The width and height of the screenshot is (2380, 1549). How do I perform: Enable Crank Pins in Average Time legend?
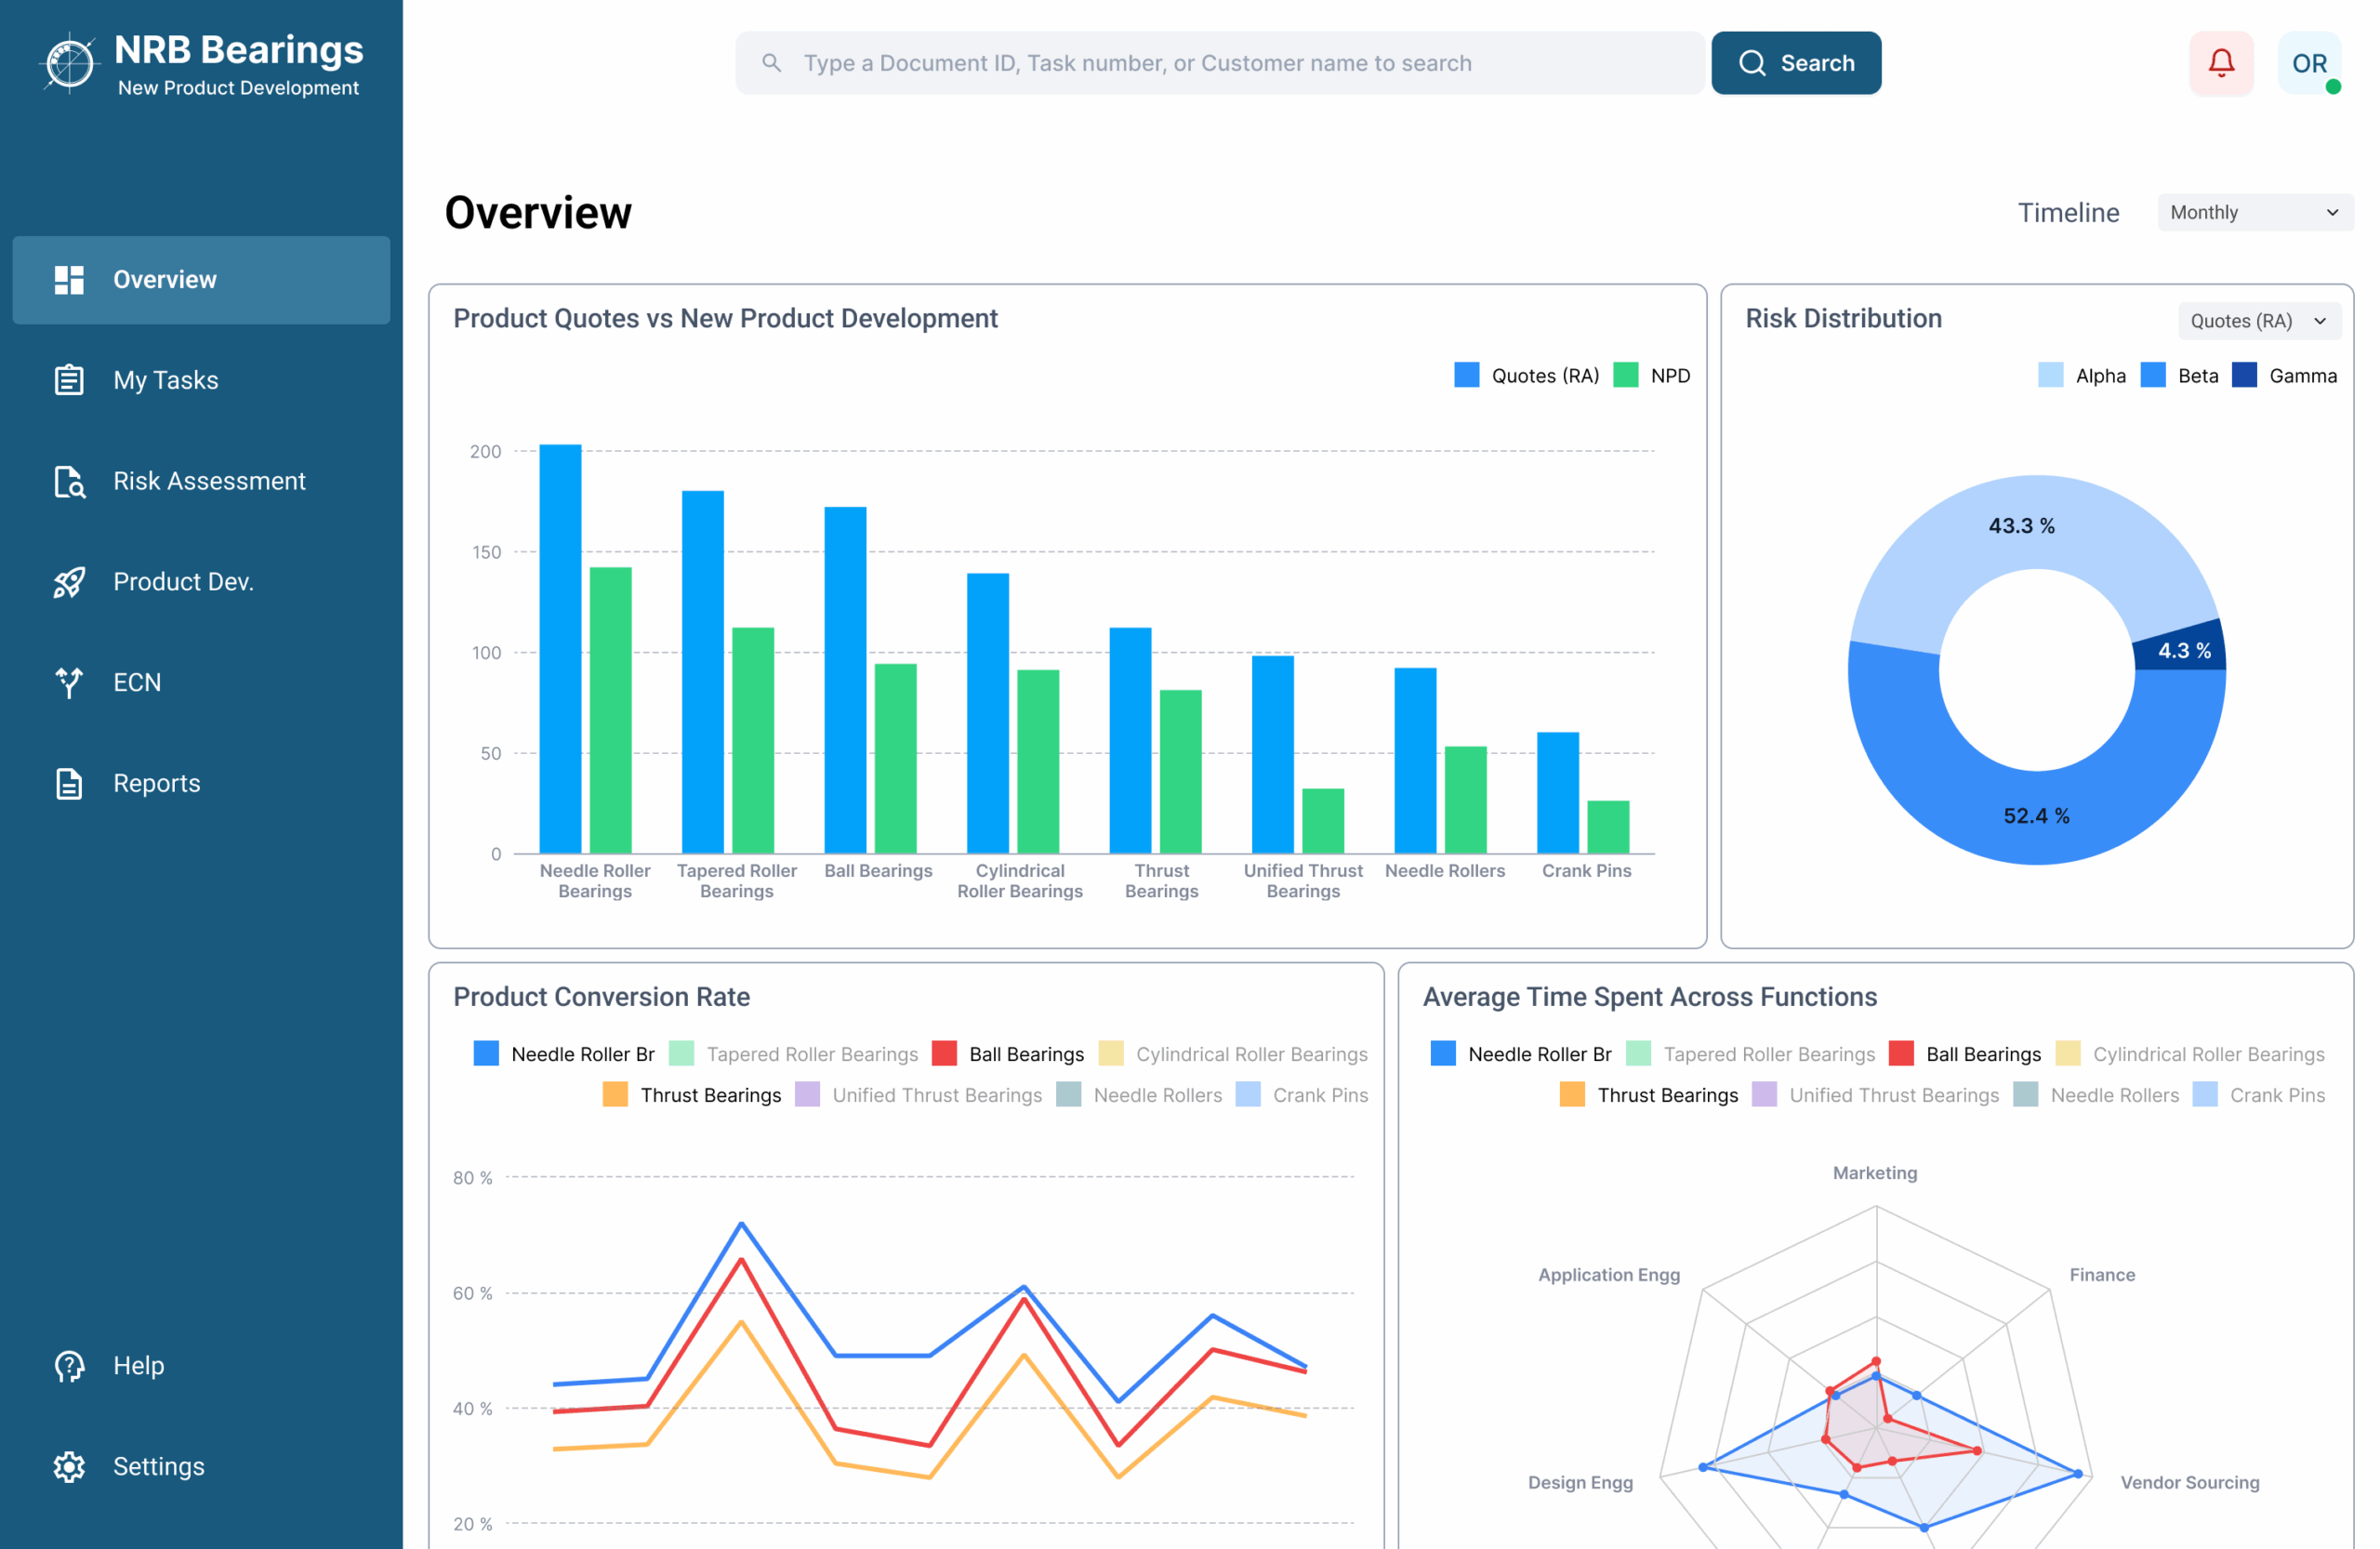(2259, 1095)
